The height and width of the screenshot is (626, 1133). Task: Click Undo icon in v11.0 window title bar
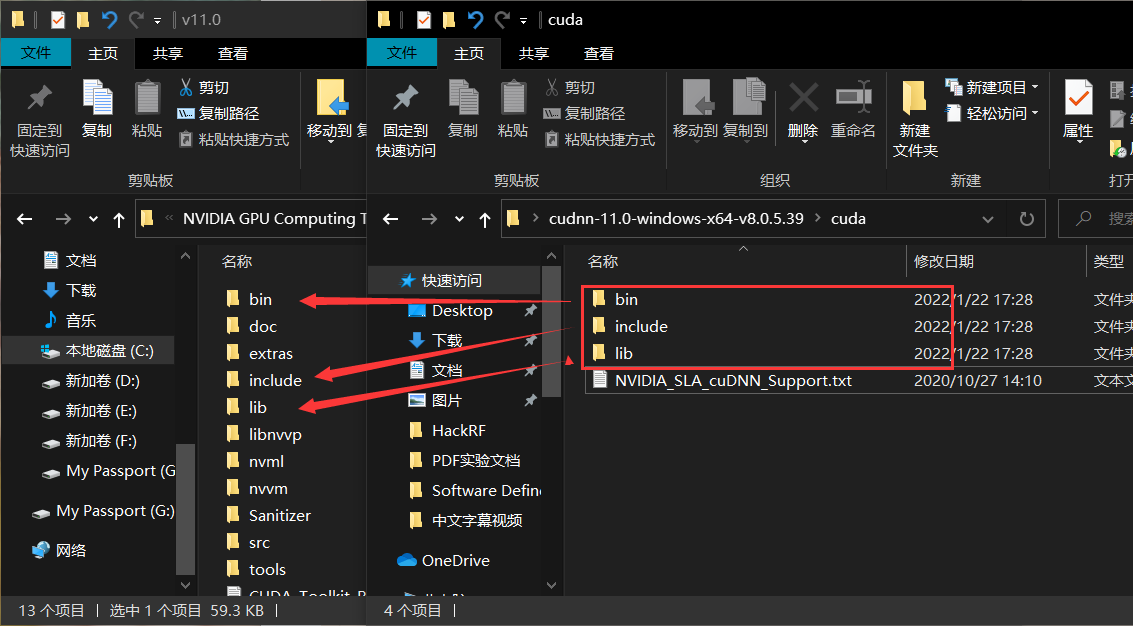110,20
